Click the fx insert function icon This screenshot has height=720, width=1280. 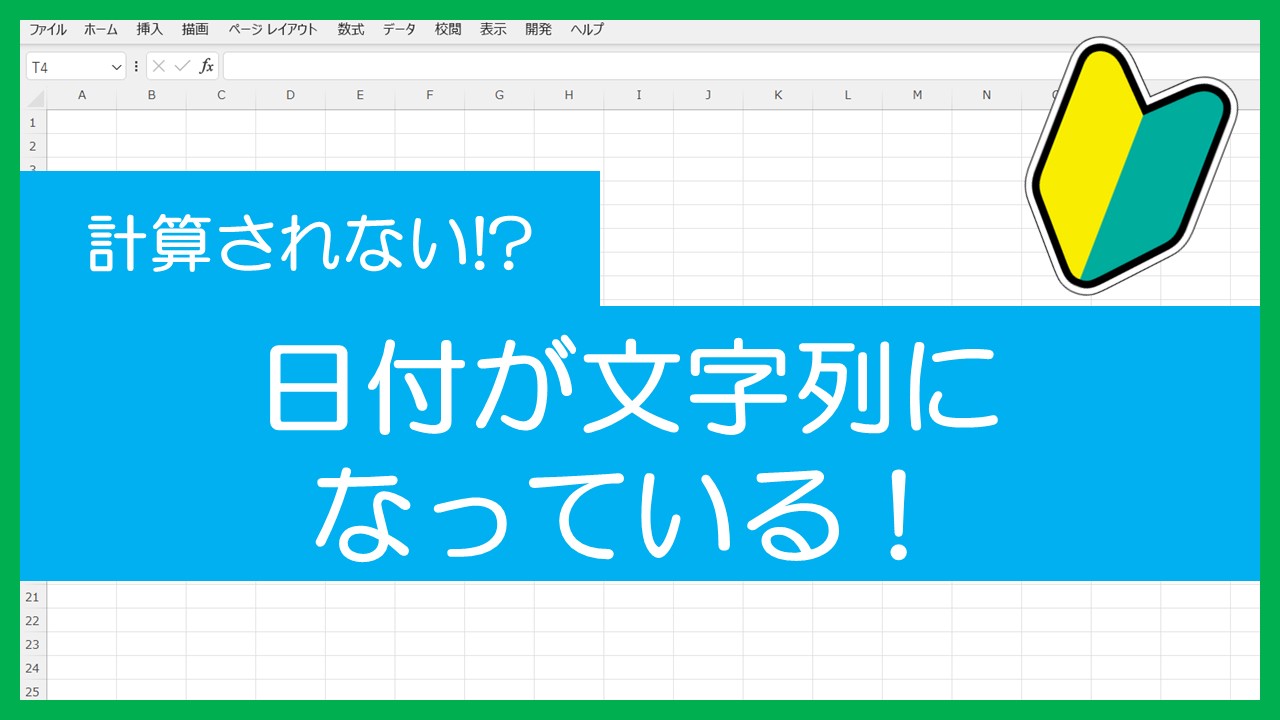[207, 66]
